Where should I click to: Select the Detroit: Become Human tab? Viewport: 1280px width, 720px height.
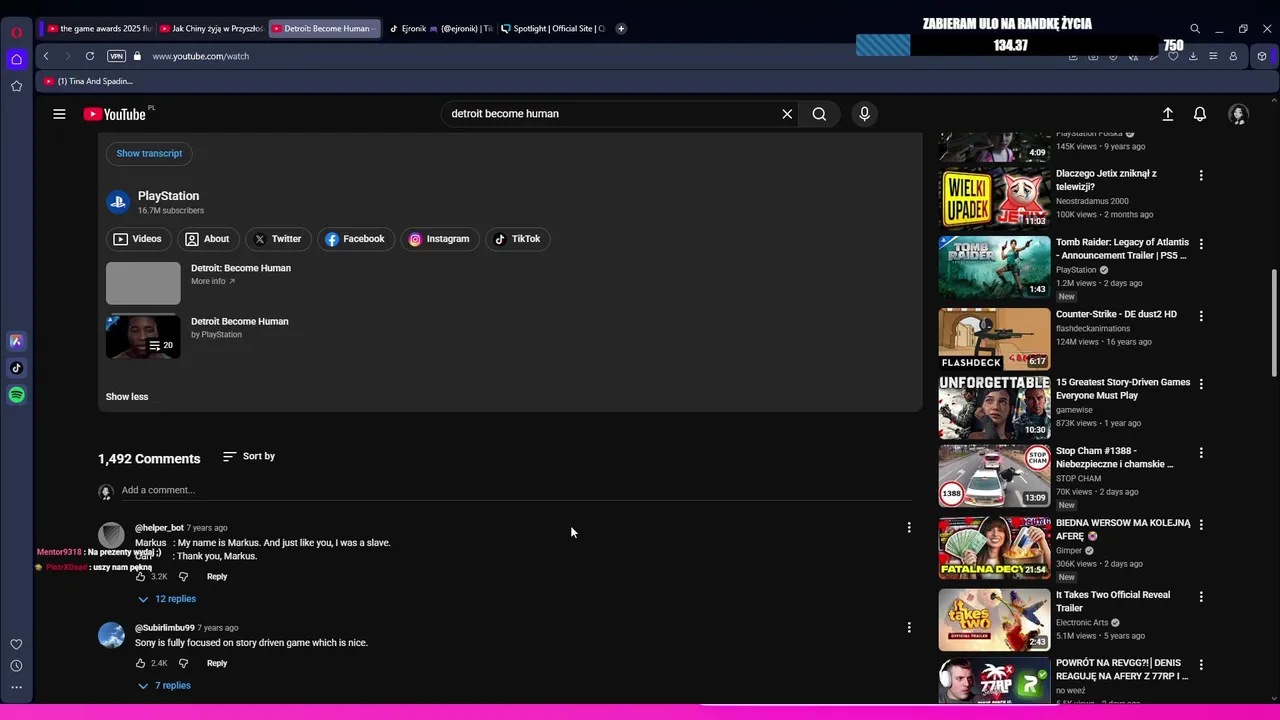325,28
